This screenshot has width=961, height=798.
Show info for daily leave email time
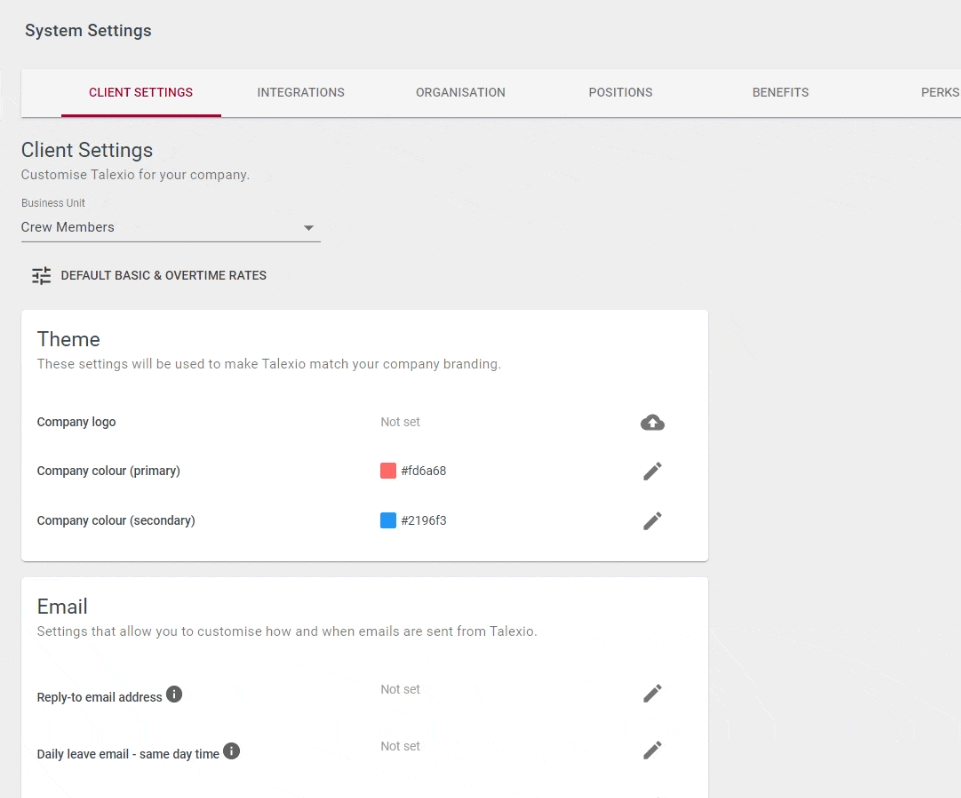click(x=231, y=751)
